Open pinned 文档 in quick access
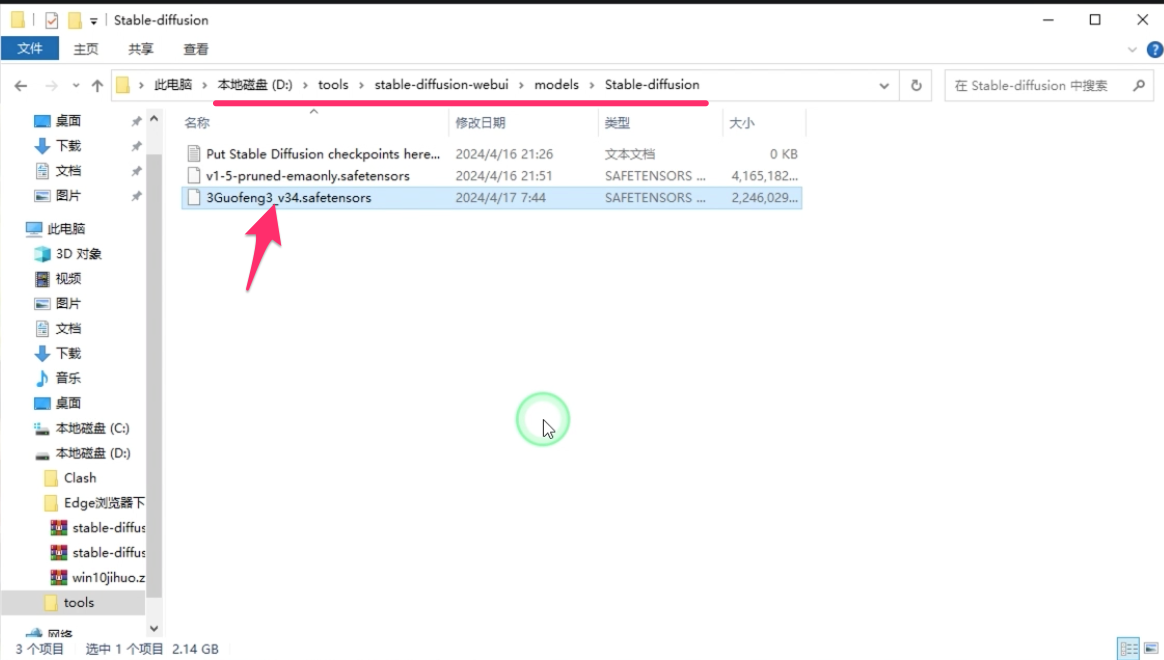Screen dimensions: 1164x660 [68, 171]
